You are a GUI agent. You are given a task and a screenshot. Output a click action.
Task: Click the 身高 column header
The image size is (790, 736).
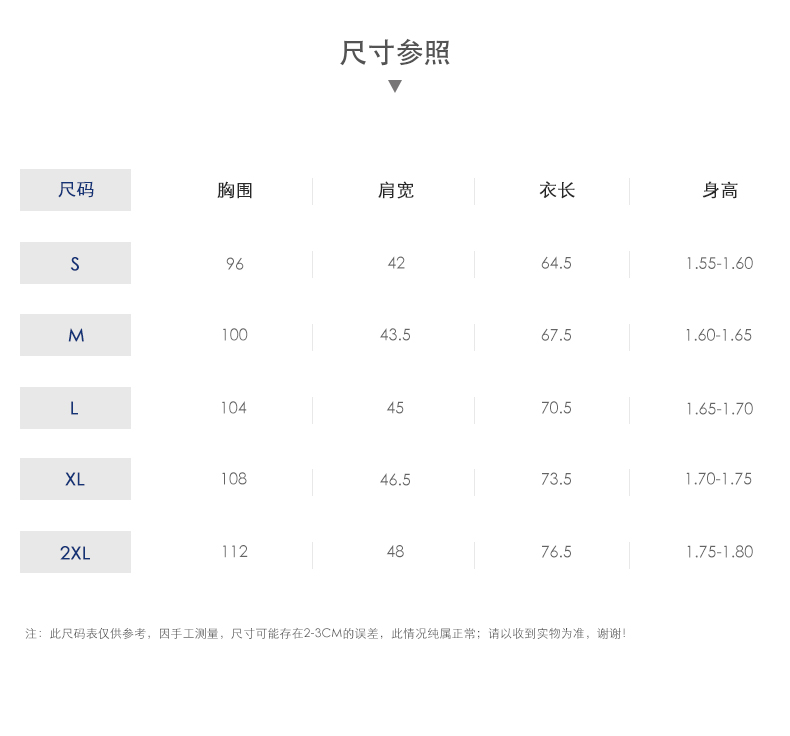click(719, 191)
